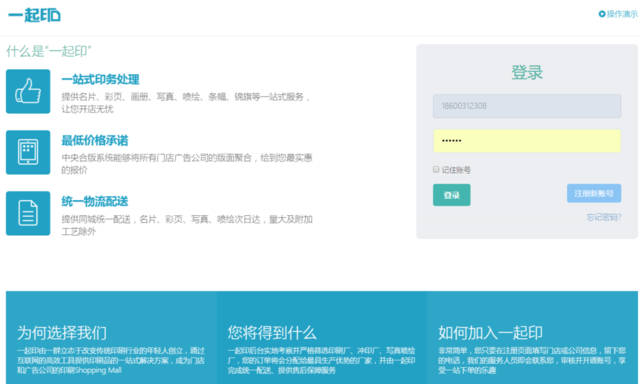Click the document icon beside 统一物流配送
The height and width of the screenshot is (384, 640).
click(28, 213)
